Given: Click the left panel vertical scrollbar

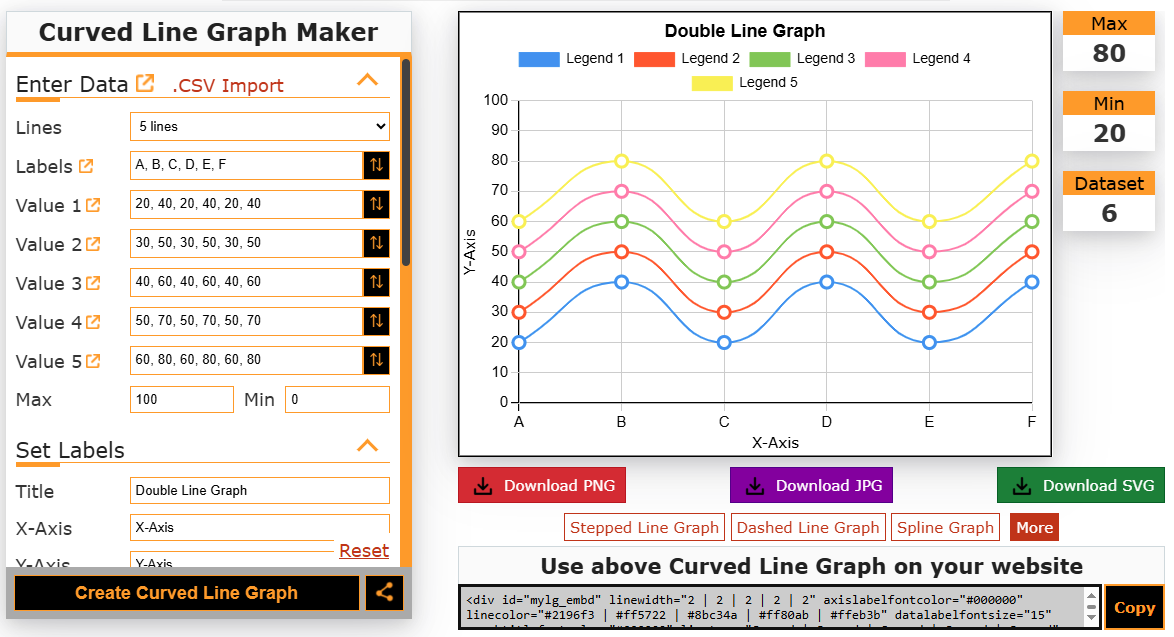Looking at the screenshot, I should [406, 162].
